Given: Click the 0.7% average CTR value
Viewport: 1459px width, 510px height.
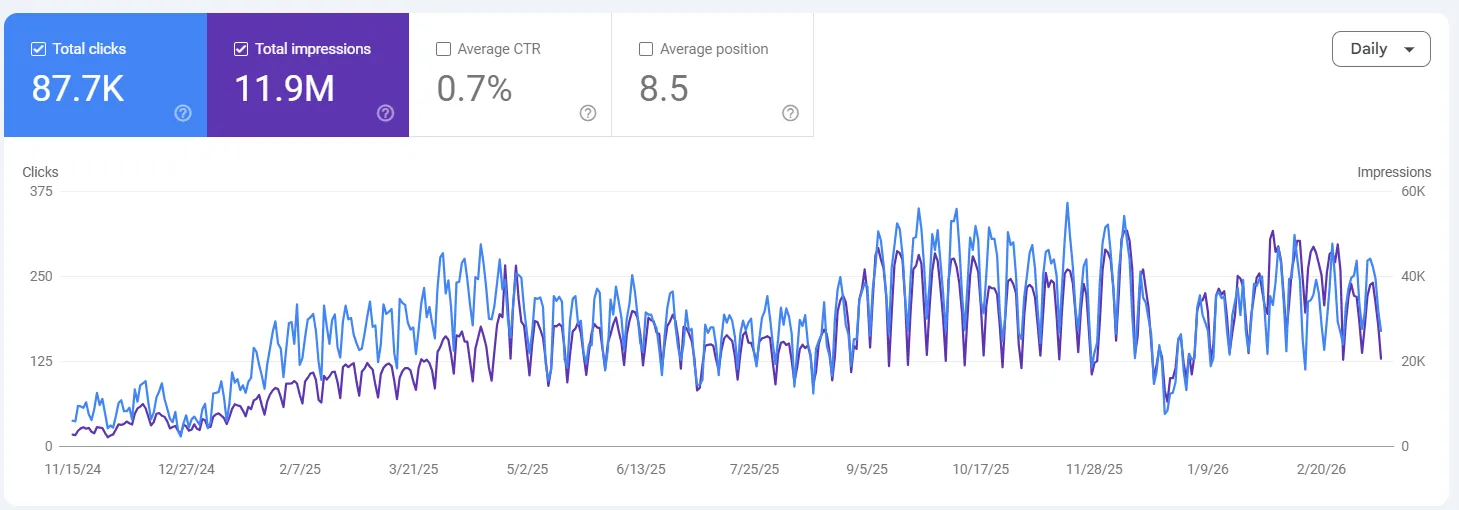Looking at the screenshot, I should [475, 89].
